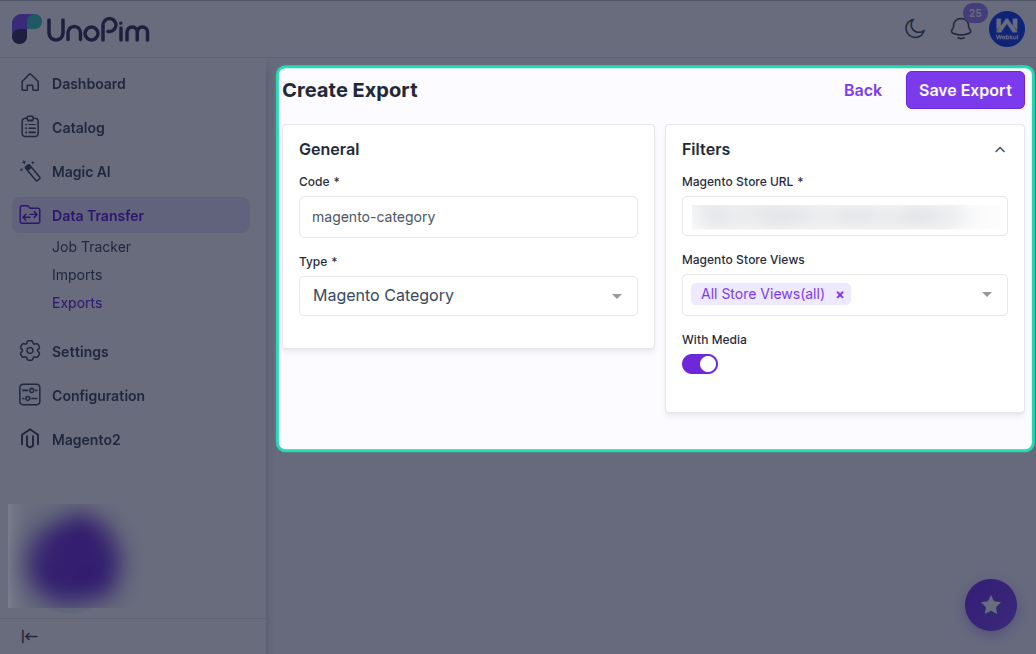Collapse the sidebar with arrow icon
This screenshot has width=1036, height=654.
pyautogui.click(x=30, y=636)
